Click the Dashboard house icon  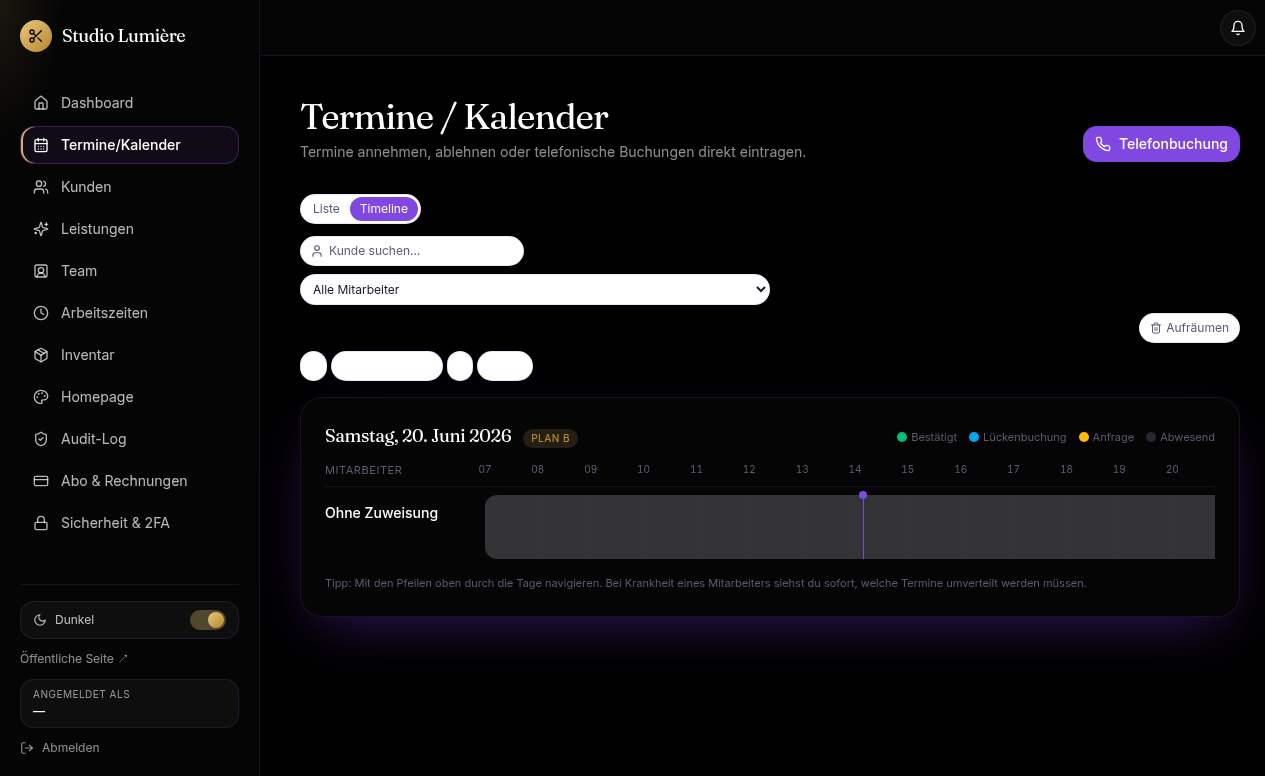(x=41, y=103)
